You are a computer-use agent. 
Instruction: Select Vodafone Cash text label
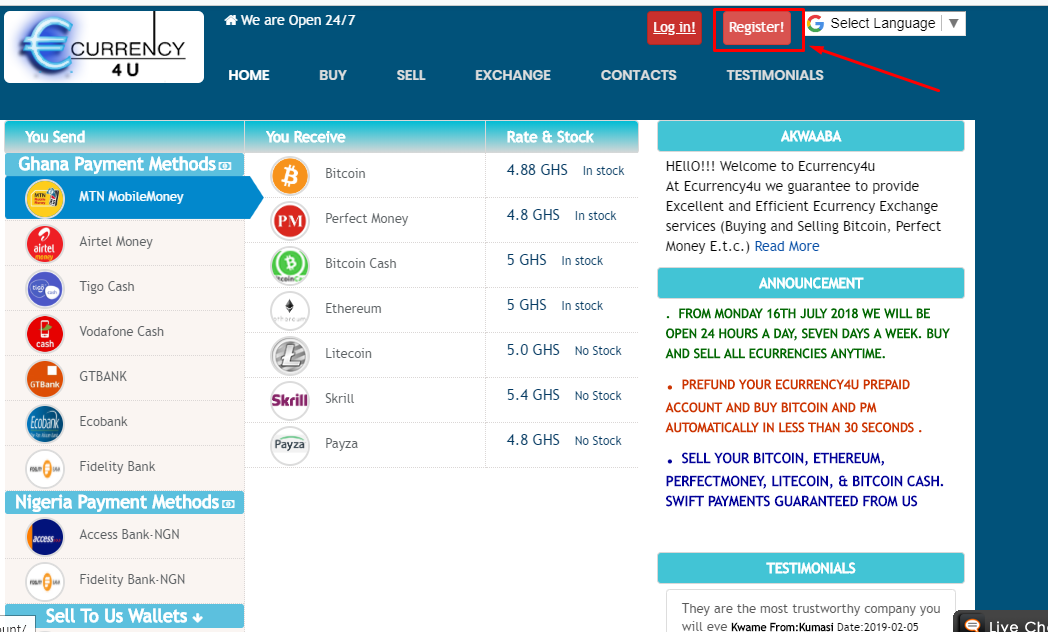pos(122,331)
